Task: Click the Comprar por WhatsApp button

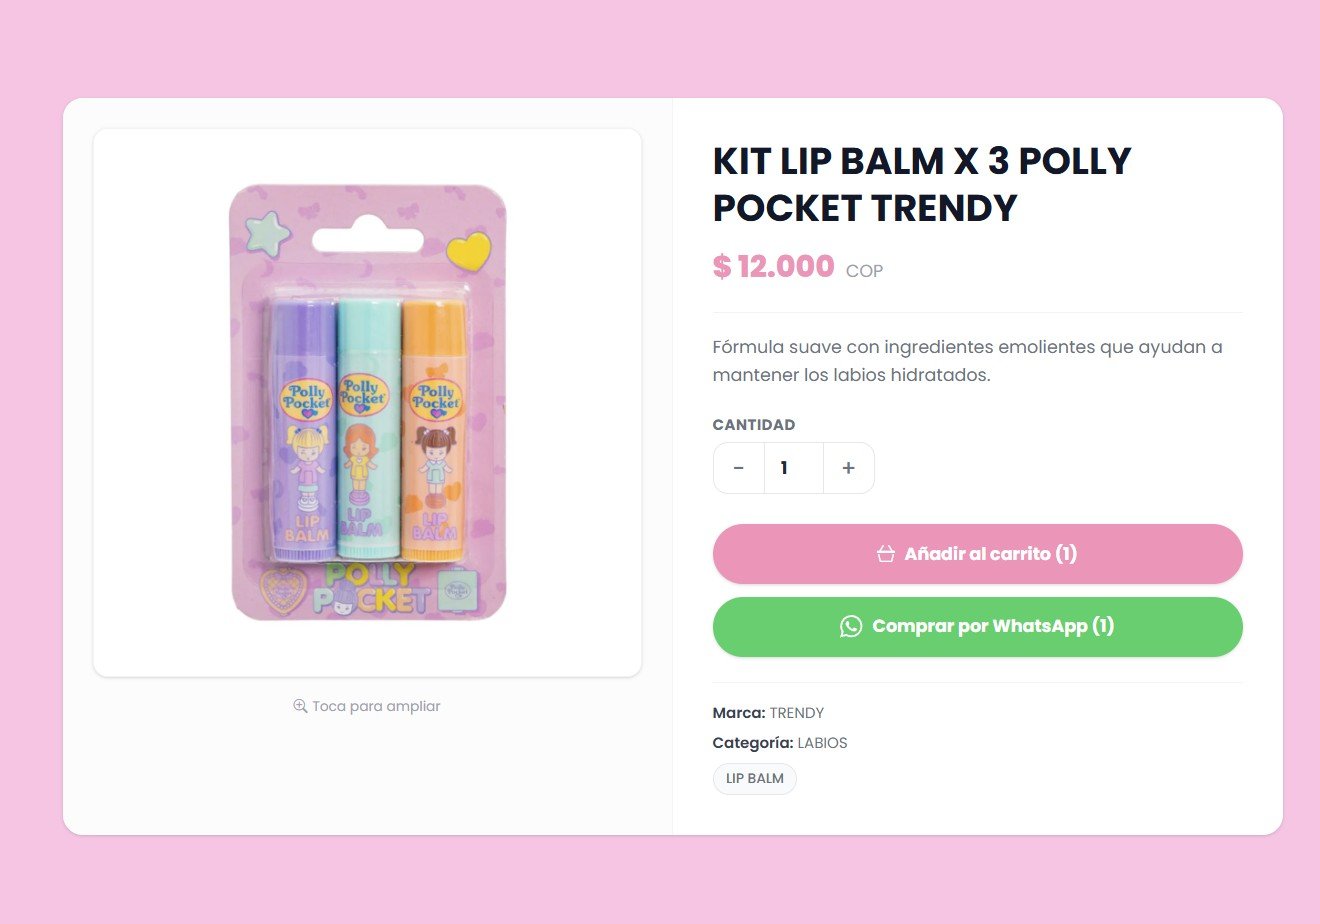Action: 977,627
